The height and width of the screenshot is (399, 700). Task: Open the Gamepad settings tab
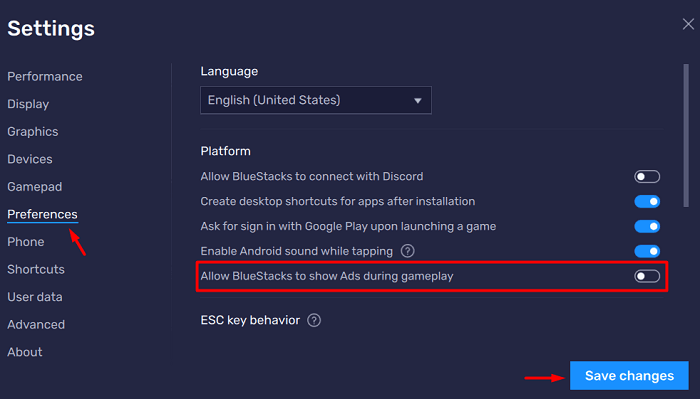[34, 187]
